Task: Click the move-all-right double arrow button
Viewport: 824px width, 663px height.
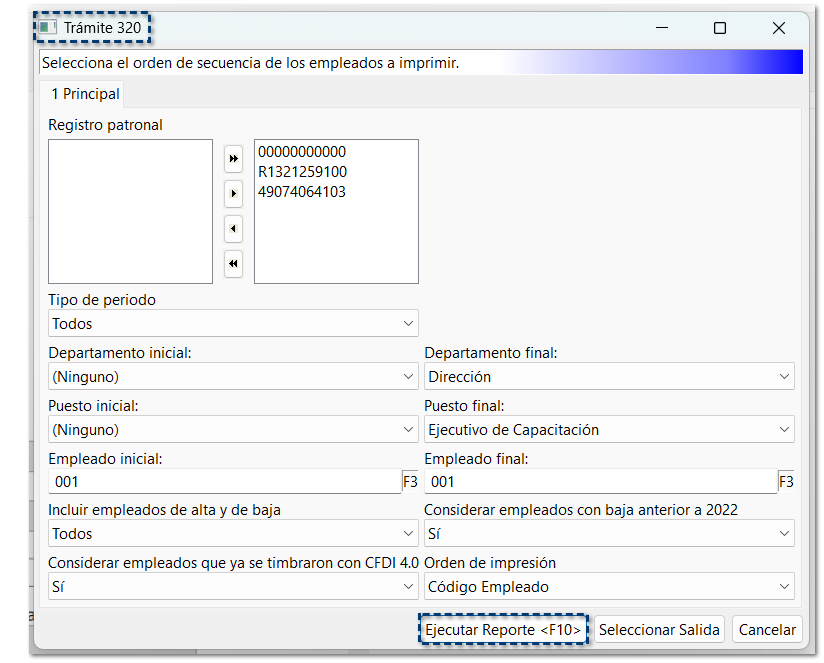Action: 233,159
